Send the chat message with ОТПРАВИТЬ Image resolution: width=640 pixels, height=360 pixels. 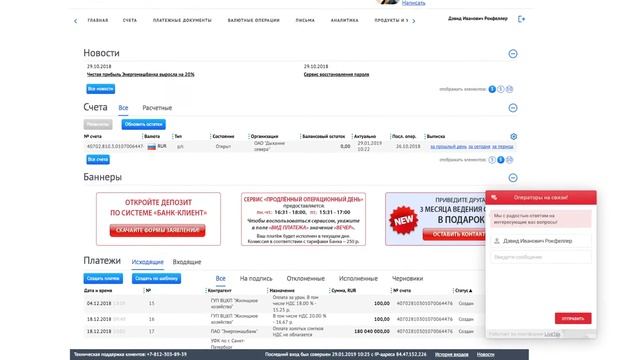coord(573,318)
